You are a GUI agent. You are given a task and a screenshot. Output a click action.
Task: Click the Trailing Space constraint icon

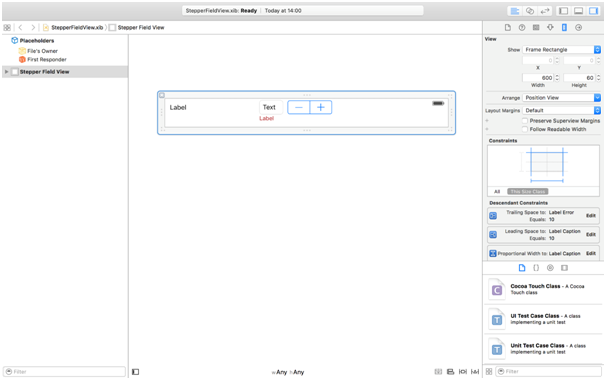(x=493, y=216)
